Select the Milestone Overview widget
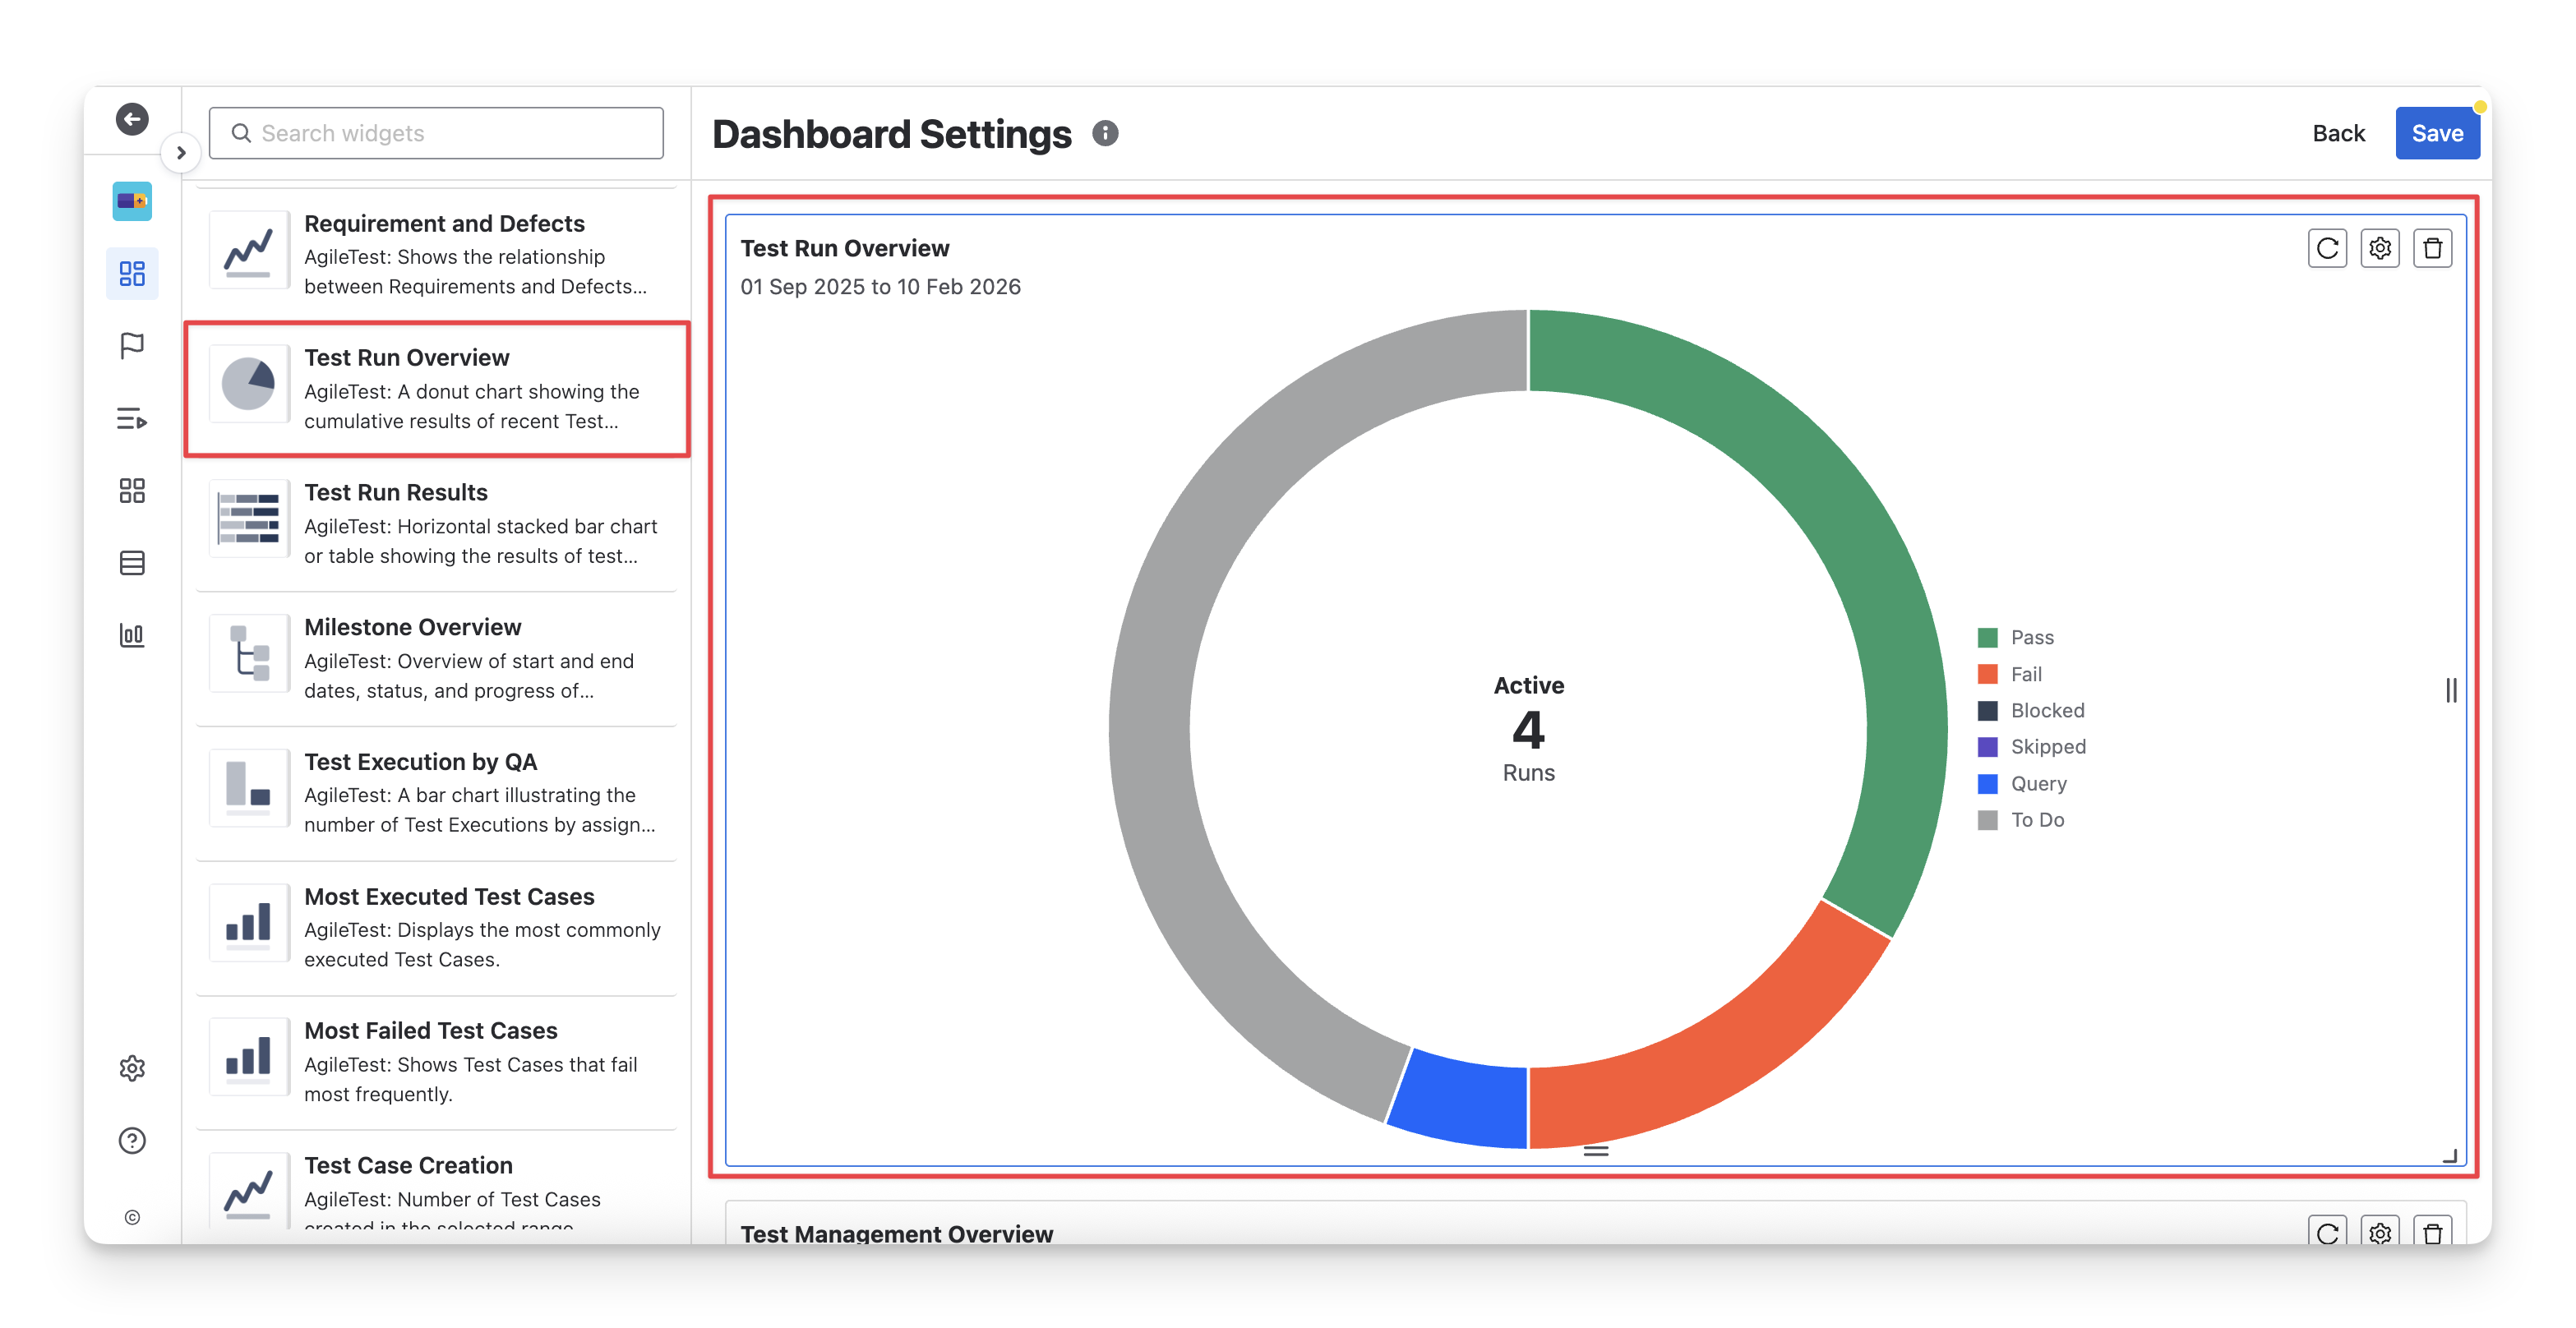Viewport: 2576px width, 1328px height. [437, 658]
